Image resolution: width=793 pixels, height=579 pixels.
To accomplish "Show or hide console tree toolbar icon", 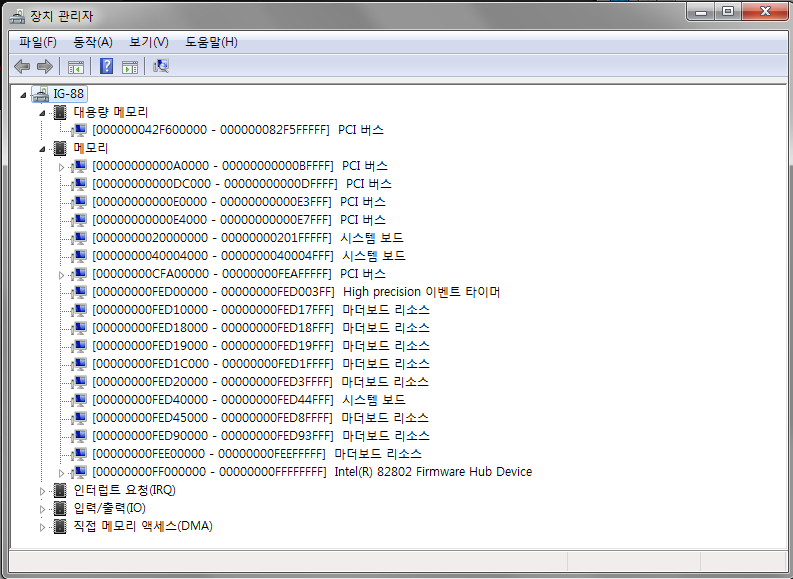I will pyautogui.click(x=76, y=66).
